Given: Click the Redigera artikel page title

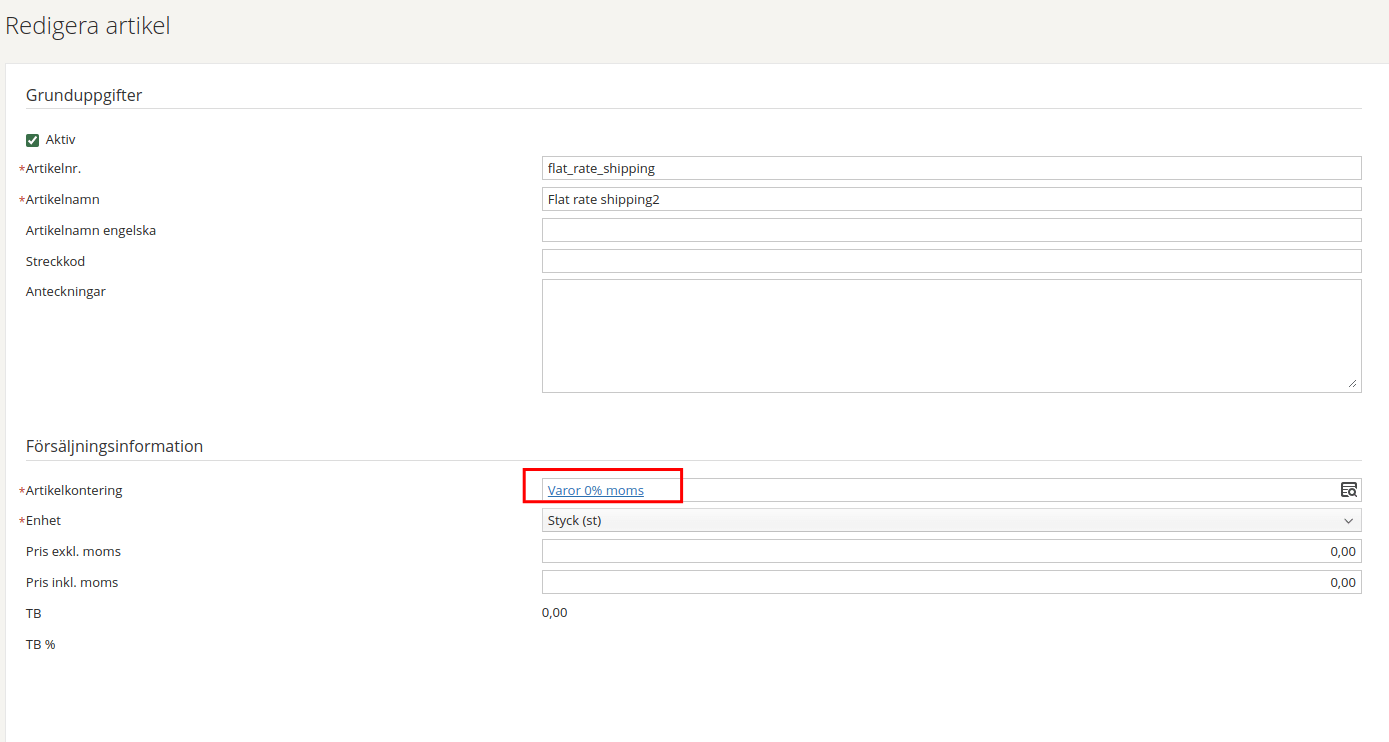Looking at the screenshot, I should click(x=88, y=26).
